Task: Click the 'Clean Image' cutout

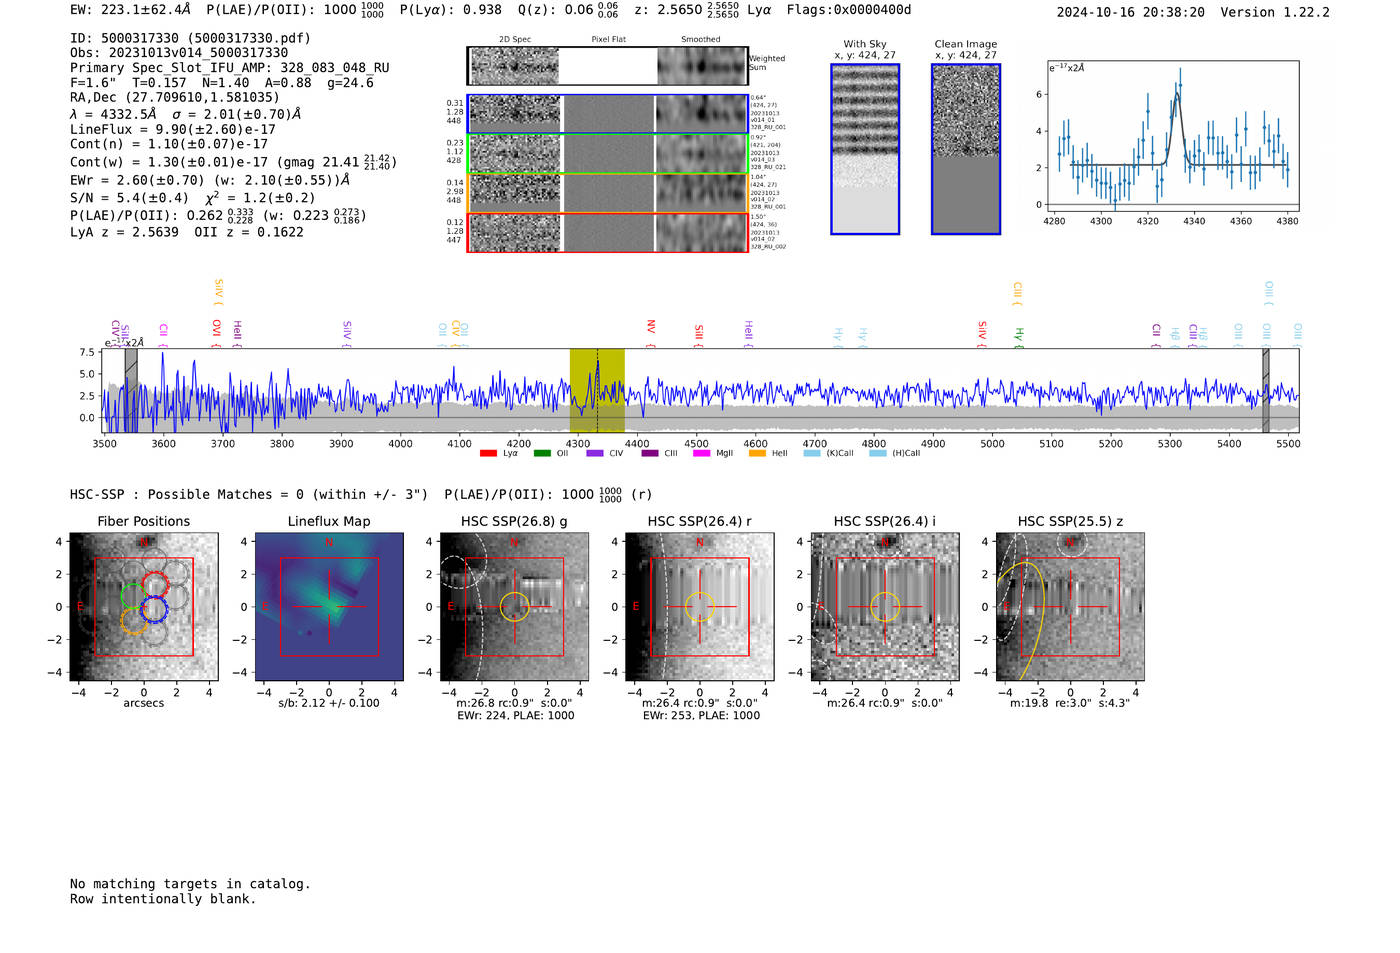Action: 966,149
